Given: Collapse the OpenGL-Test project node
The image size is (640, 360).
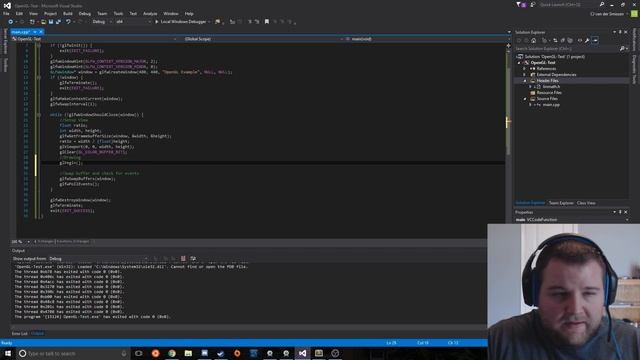Looking at the screenshot, I should click(x=519, y=62).
